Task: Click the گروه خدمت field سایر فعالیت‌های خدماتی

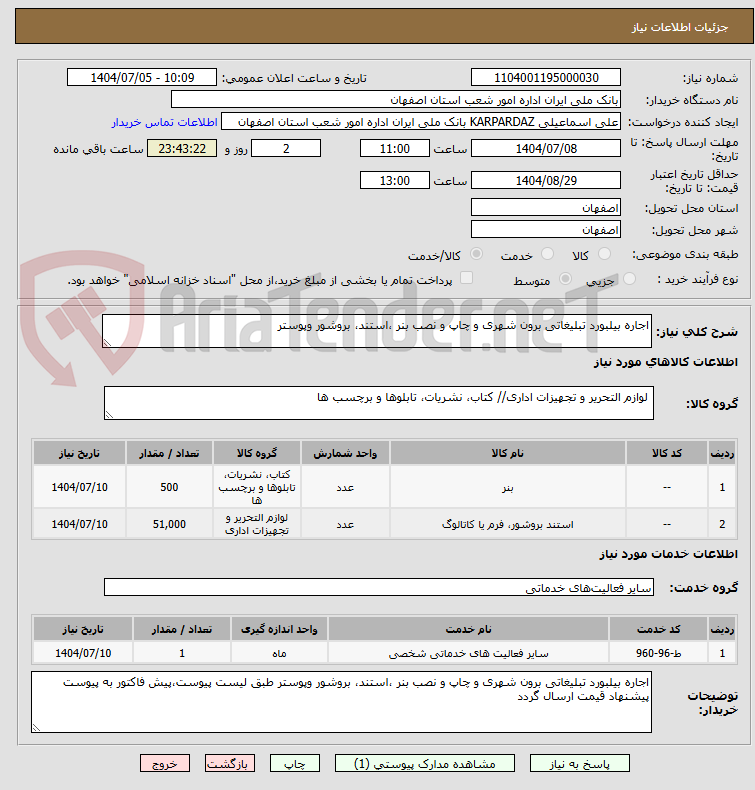Action: tap(379, 587)
